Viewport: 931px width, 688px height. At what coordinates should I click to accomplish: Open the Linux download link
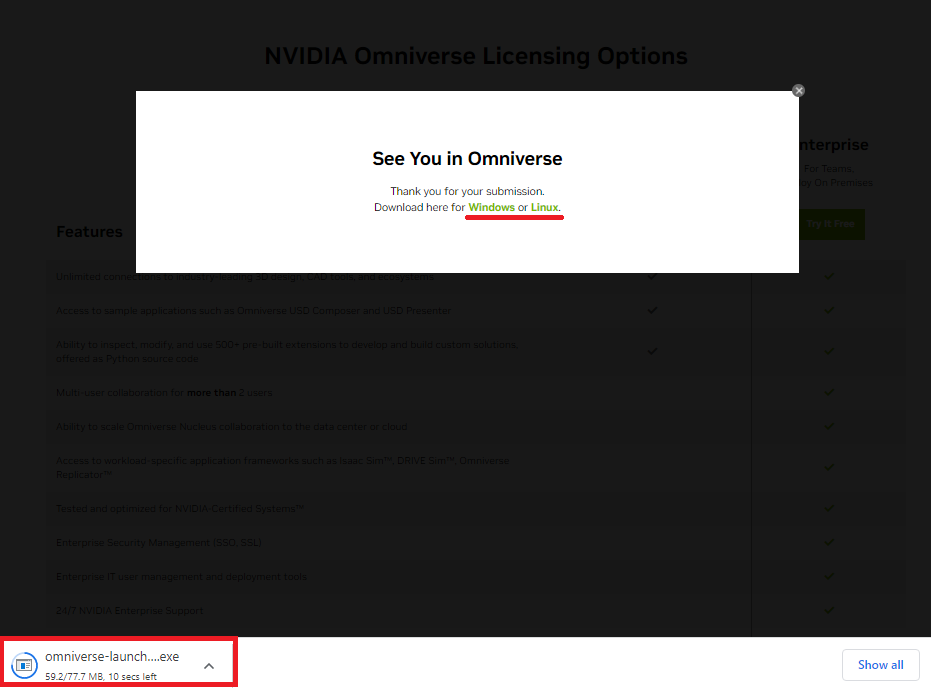pyautogui.click(x=544, y=207)
